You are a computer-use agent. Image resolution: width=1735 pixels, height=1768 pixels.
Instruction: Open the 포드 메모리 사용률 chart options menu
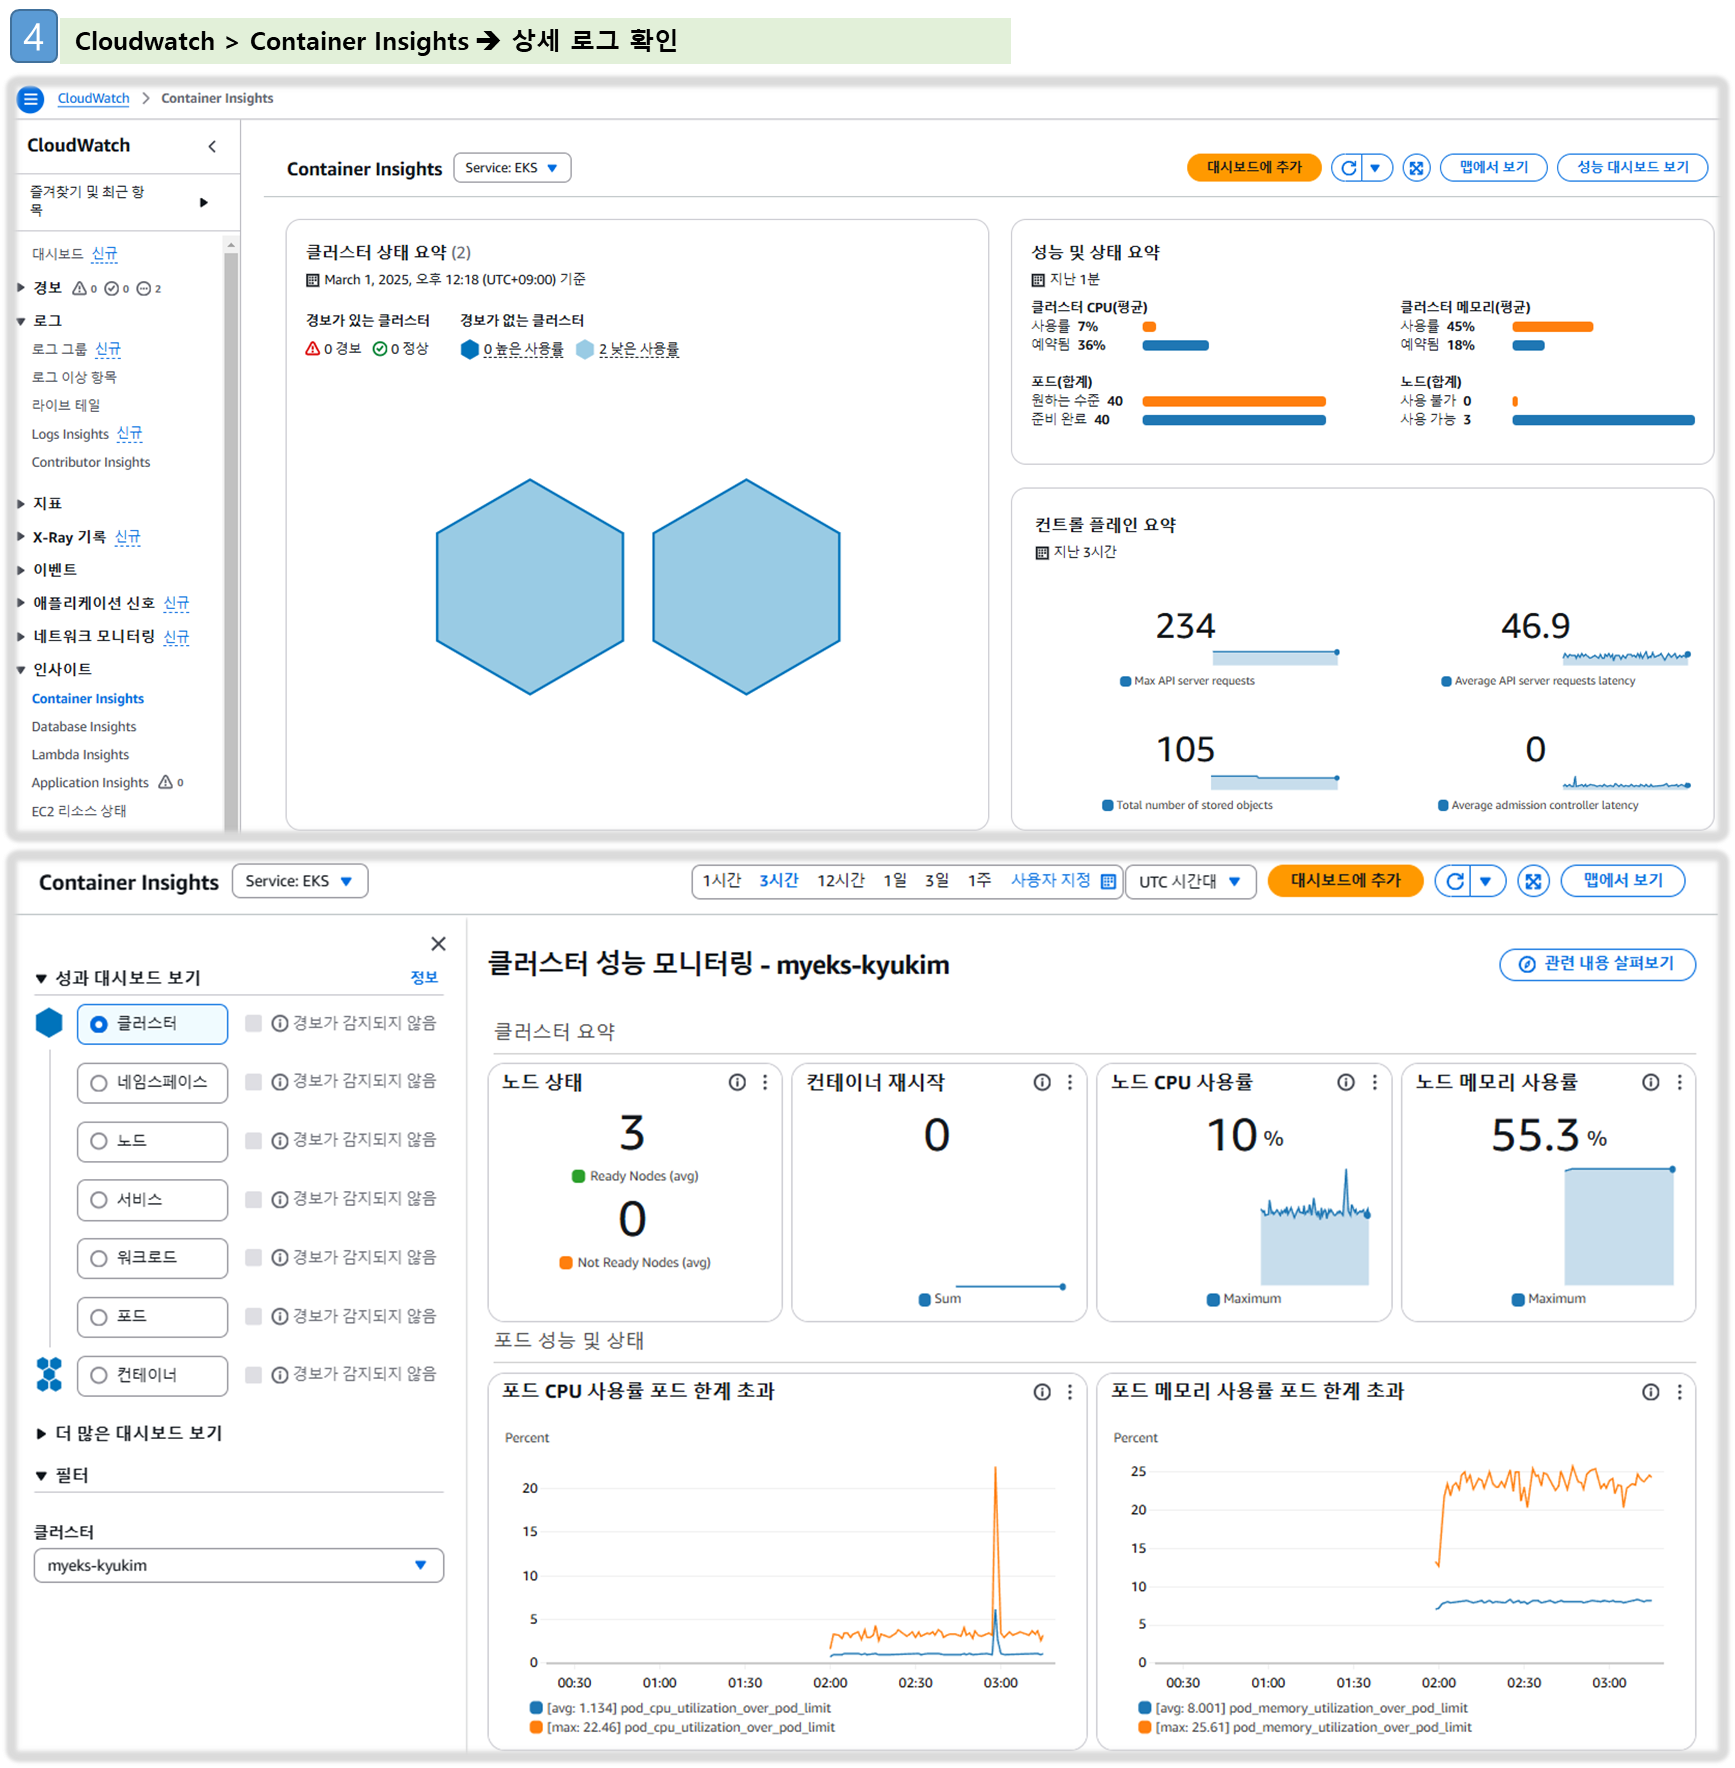click(x=1680, y=1392)
